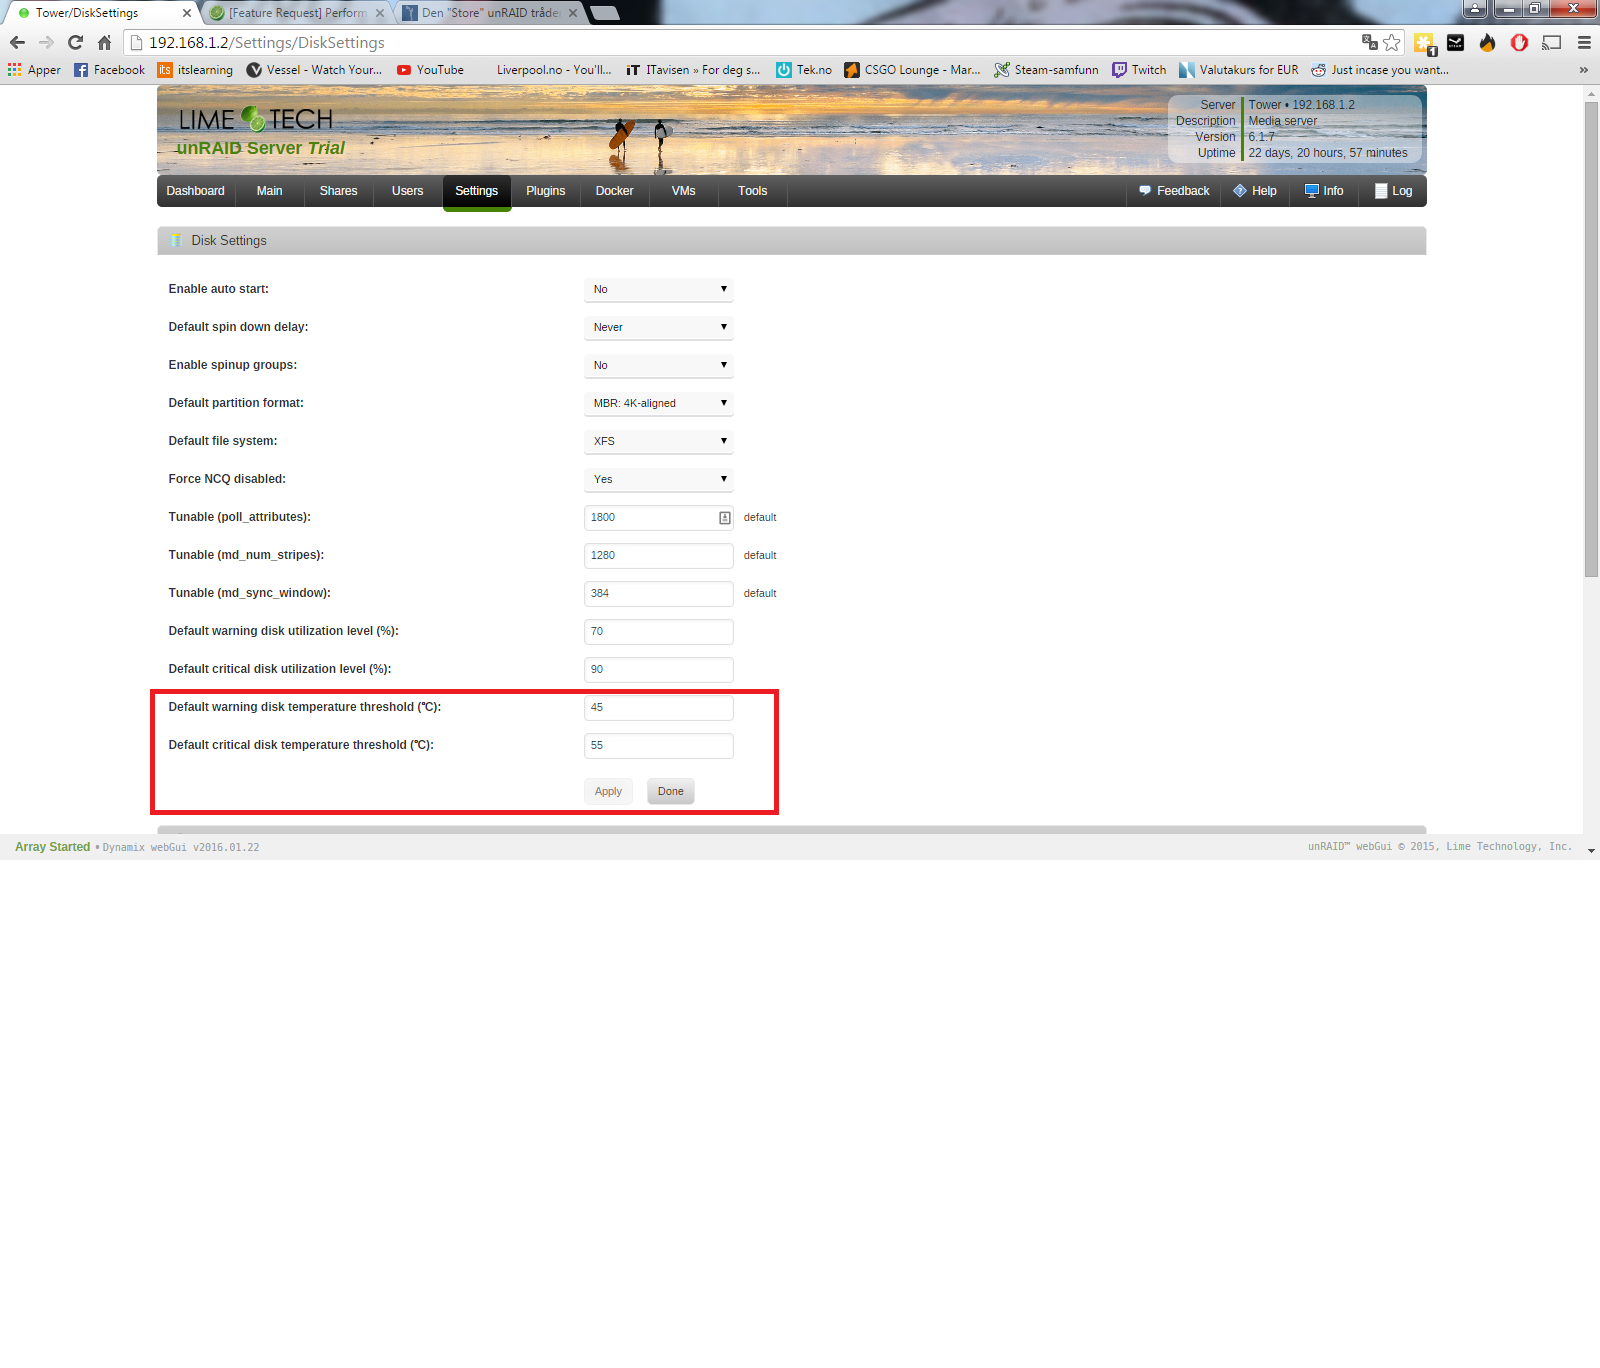
Task: Click the Done button
Action: coord(670,791)
